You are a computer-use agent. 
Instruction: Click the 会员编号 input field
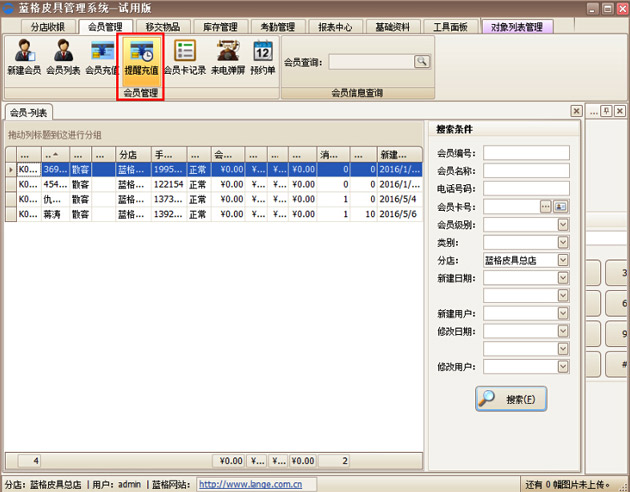(x=526, y=153)
